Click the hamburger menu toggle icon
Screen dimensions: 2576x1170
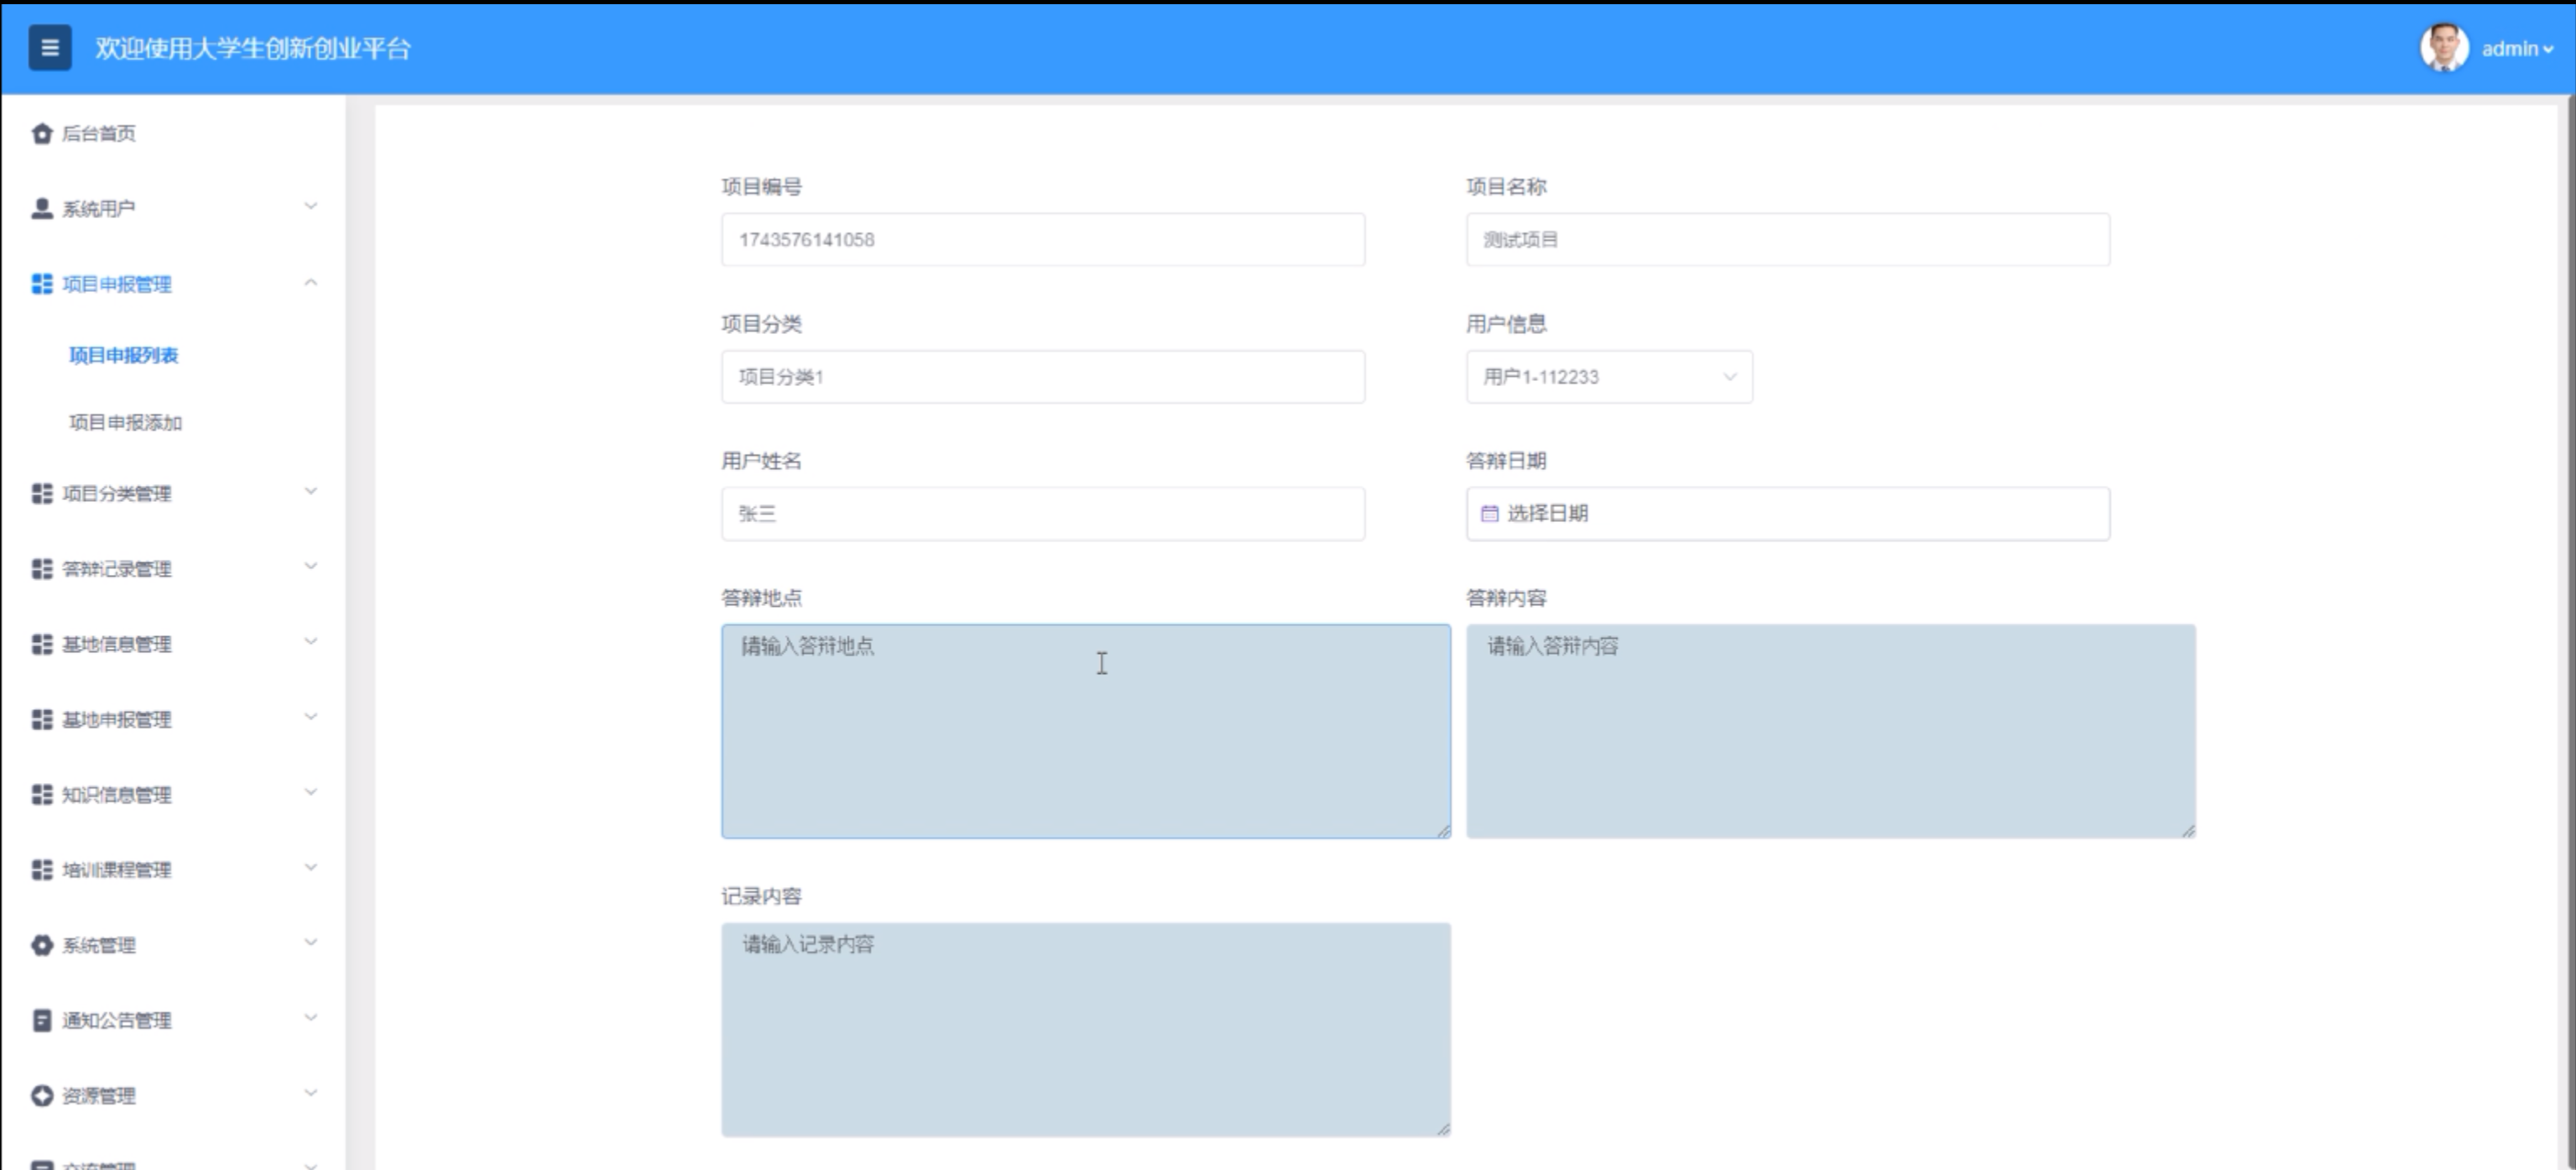tap(49, 48)
